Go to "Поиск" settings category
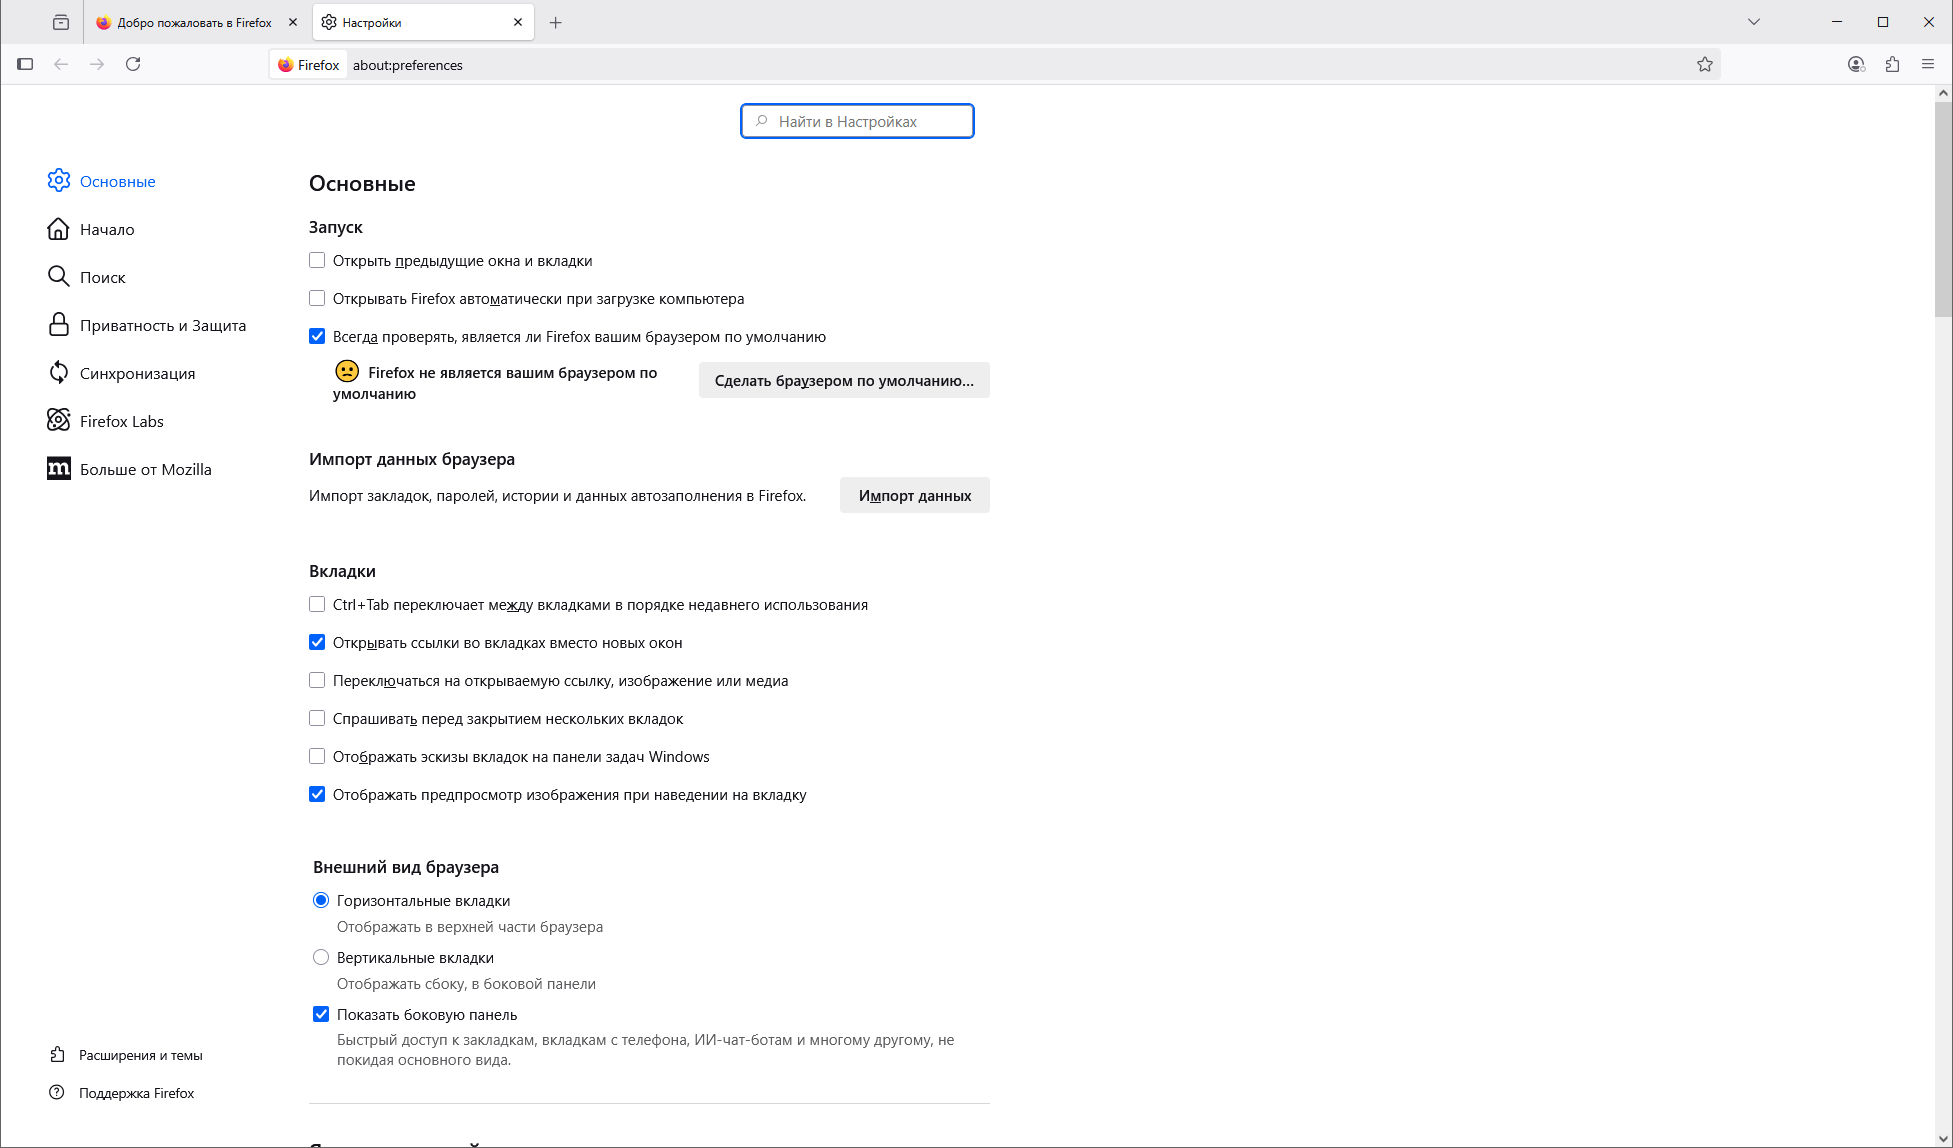This screenshot has height=1148, width=1953. 102,278
